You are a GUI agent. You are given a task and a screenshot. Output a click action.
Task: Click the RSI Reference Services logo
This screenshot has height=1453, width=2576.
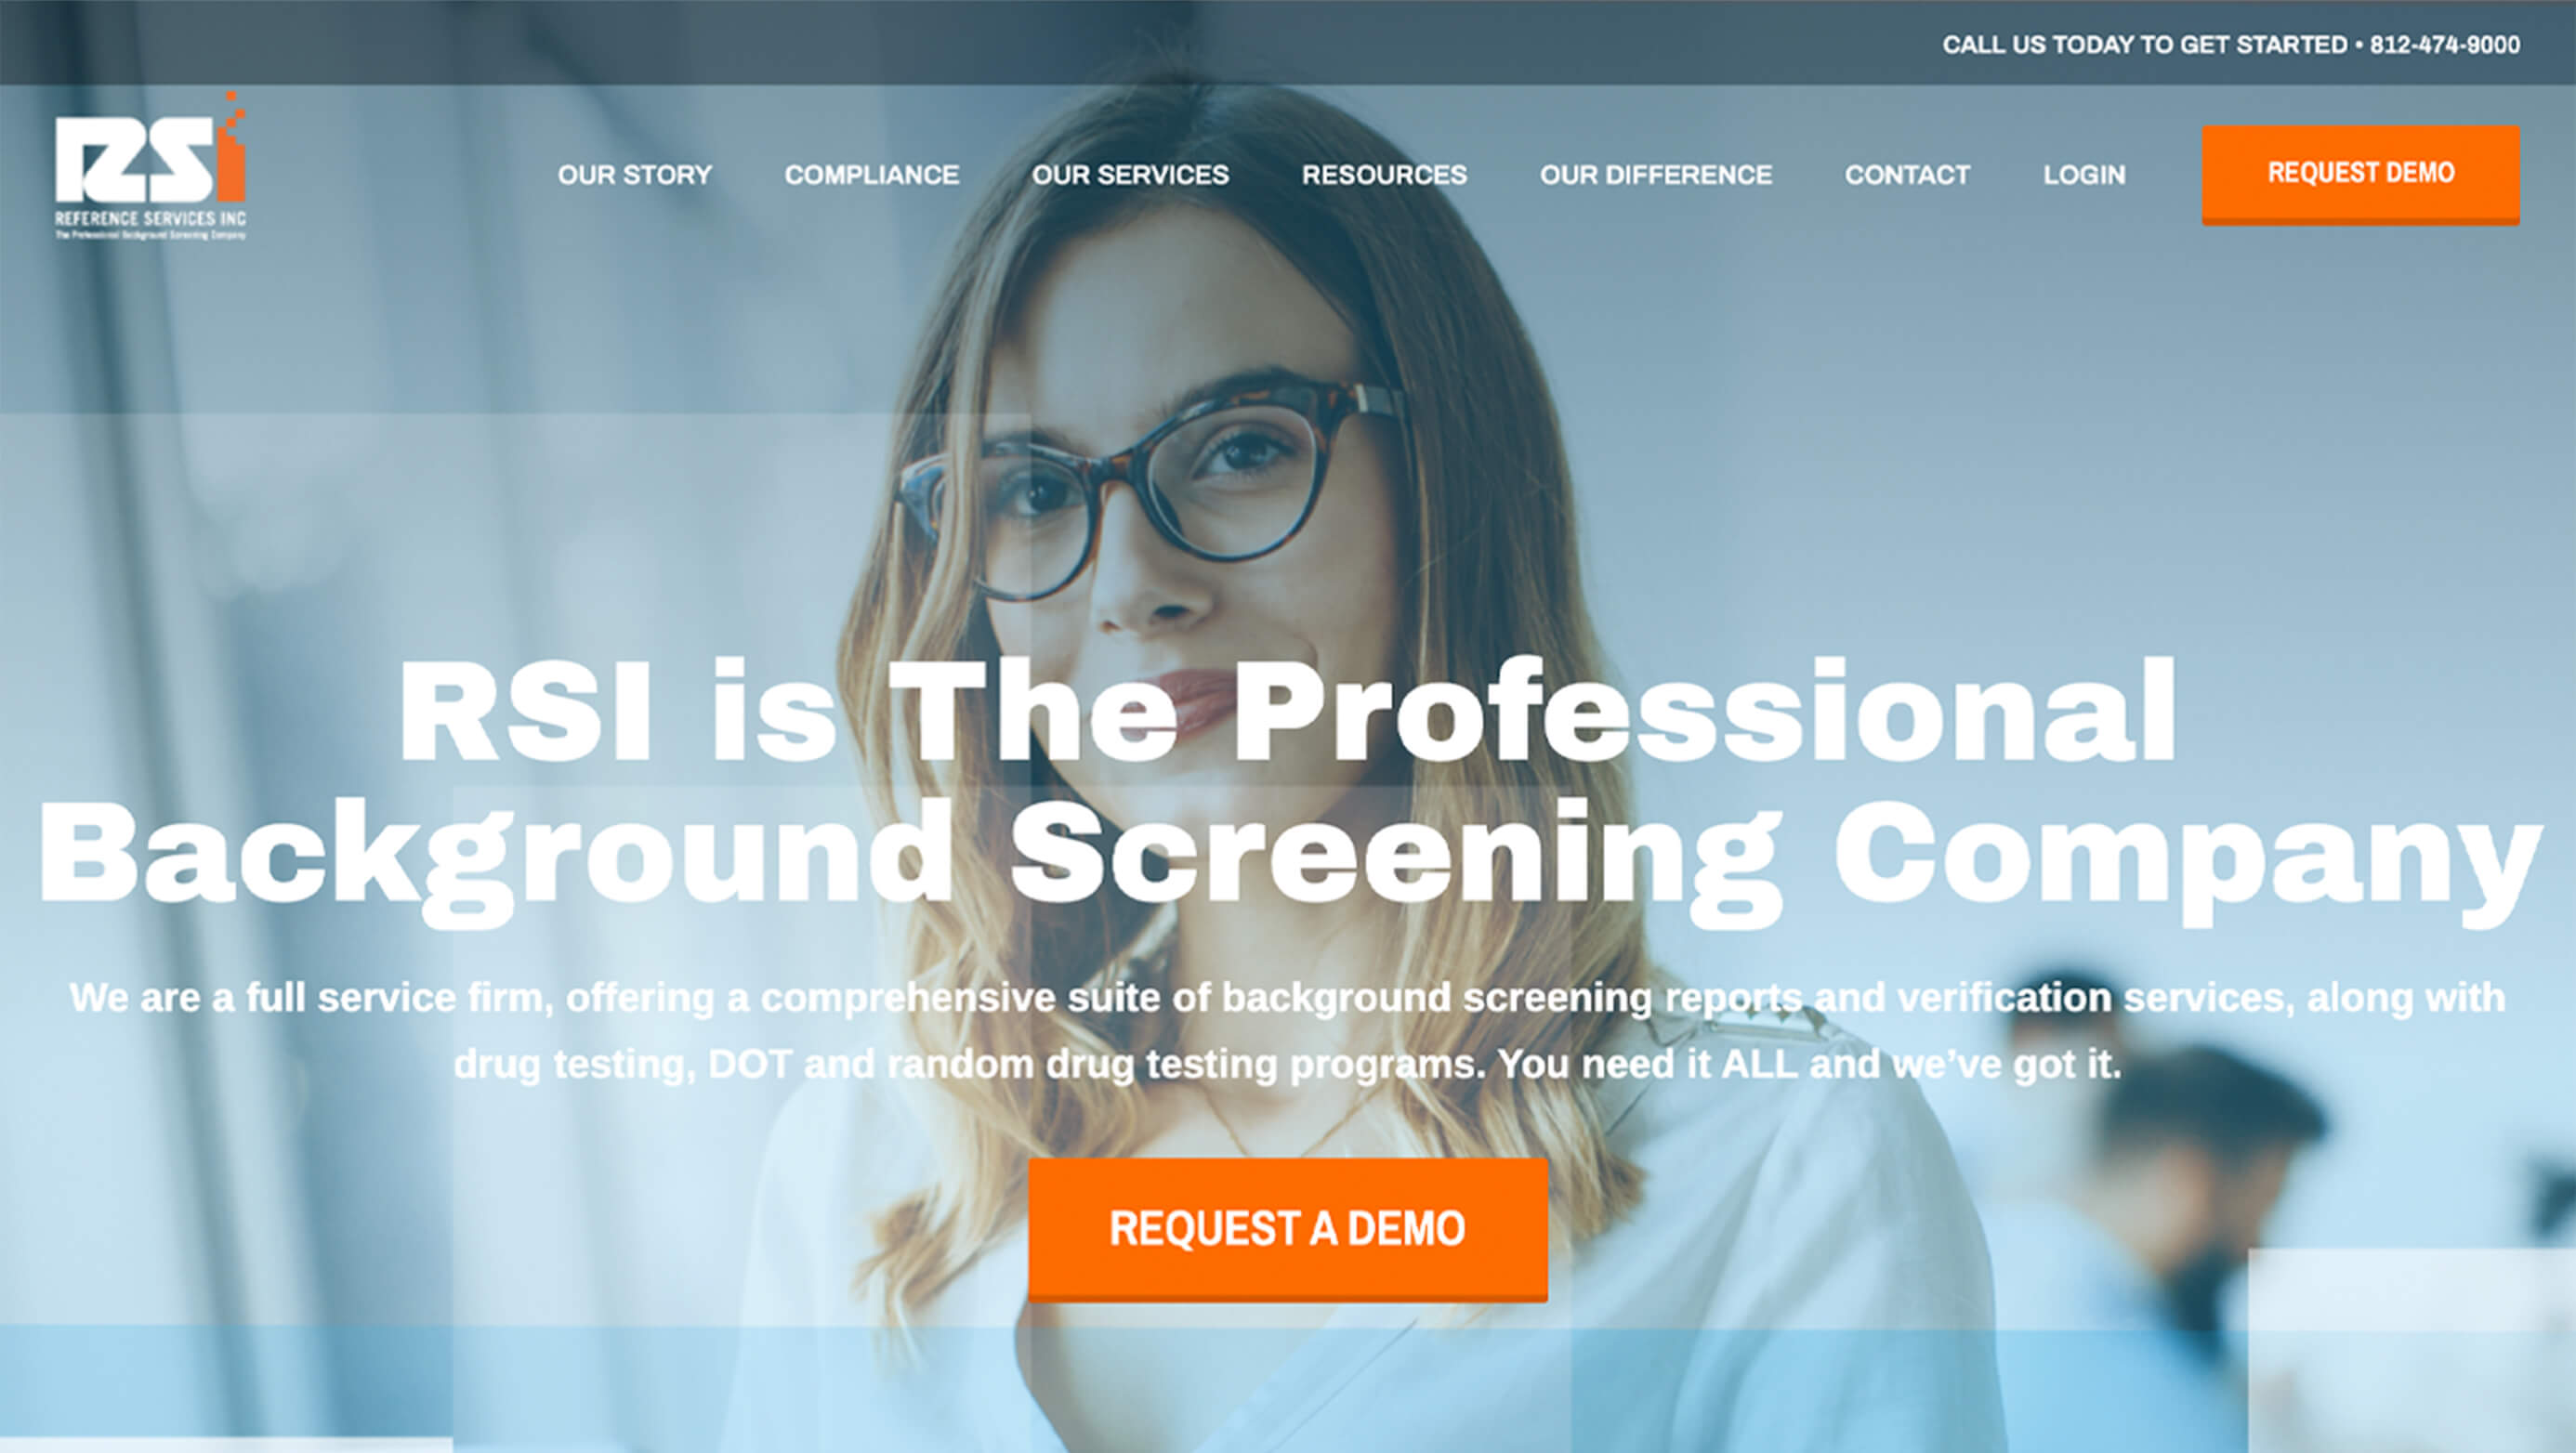(x=150, y=165)
